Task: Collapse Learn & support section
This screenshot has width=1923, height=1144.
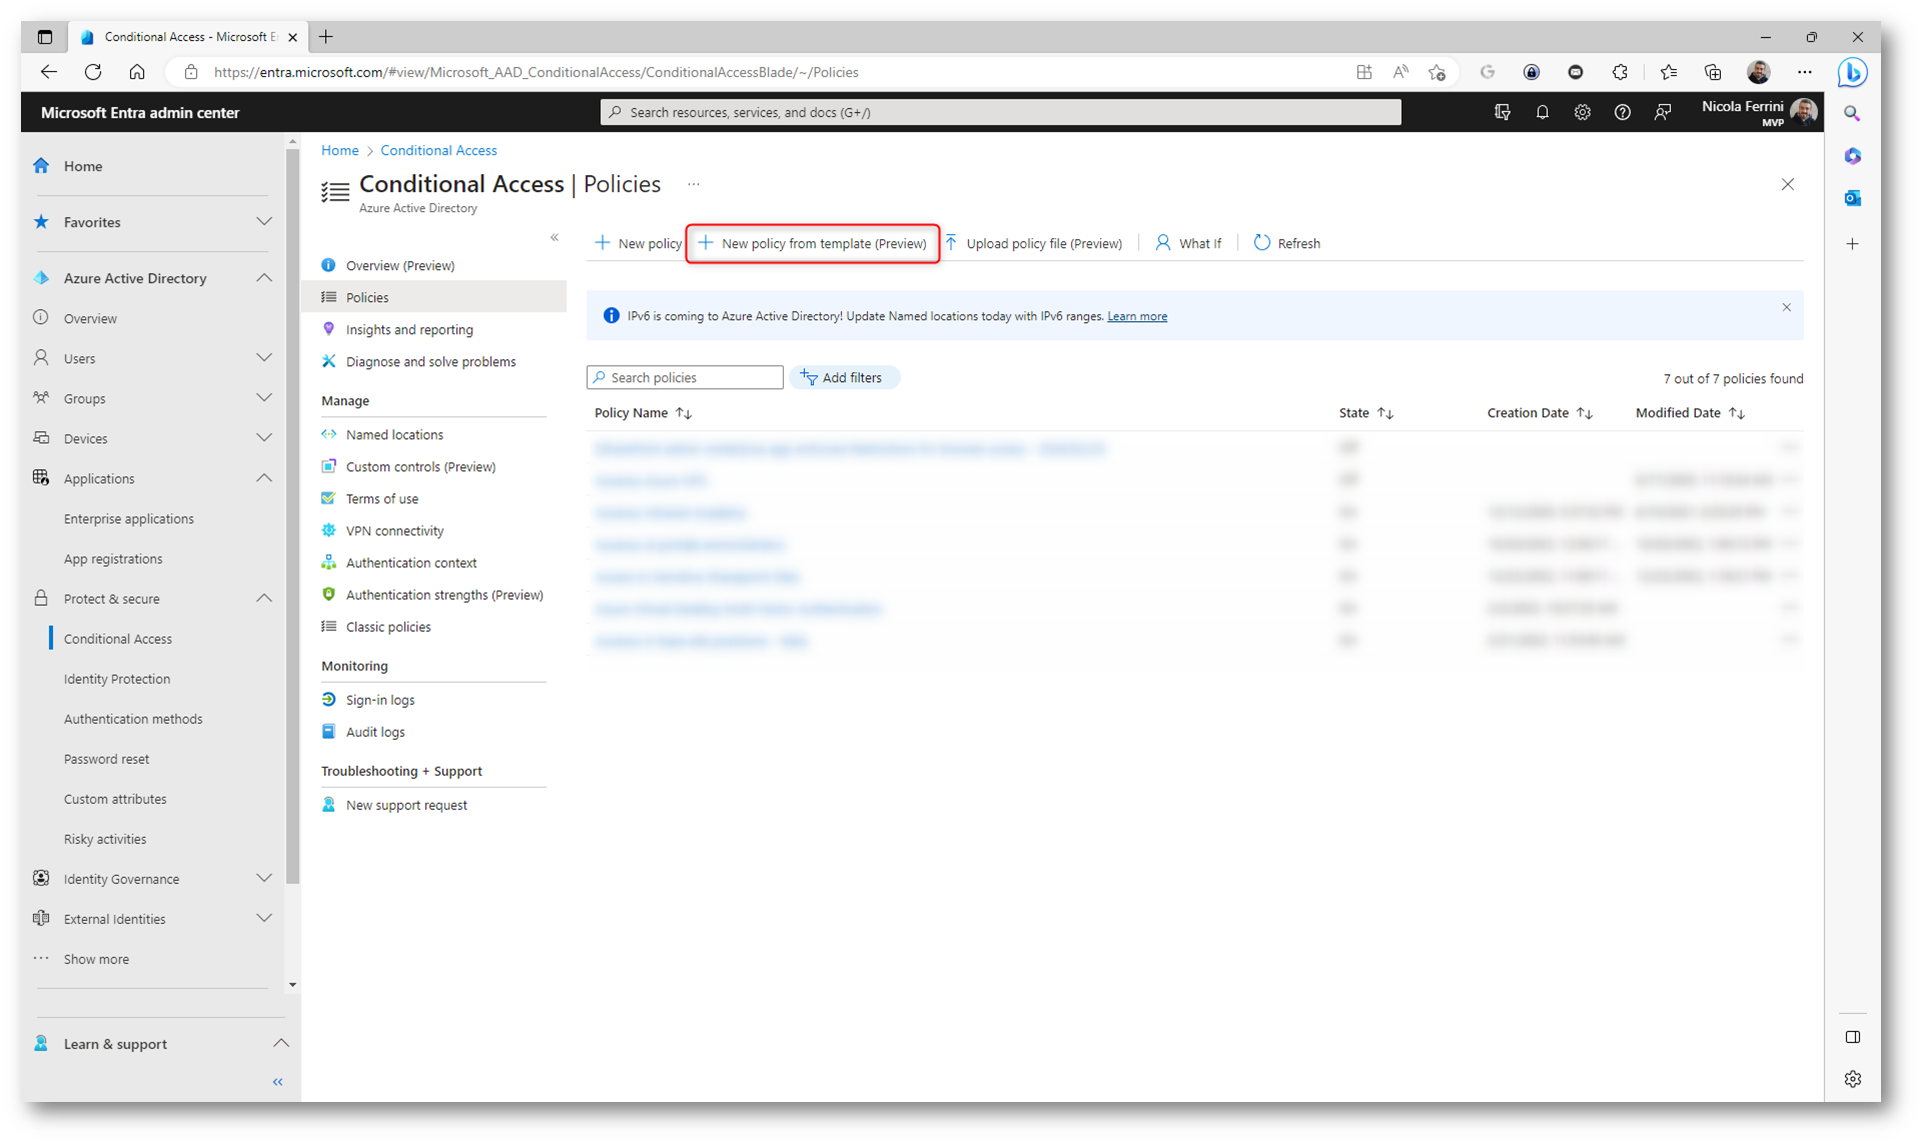Action: [281, 1043]
